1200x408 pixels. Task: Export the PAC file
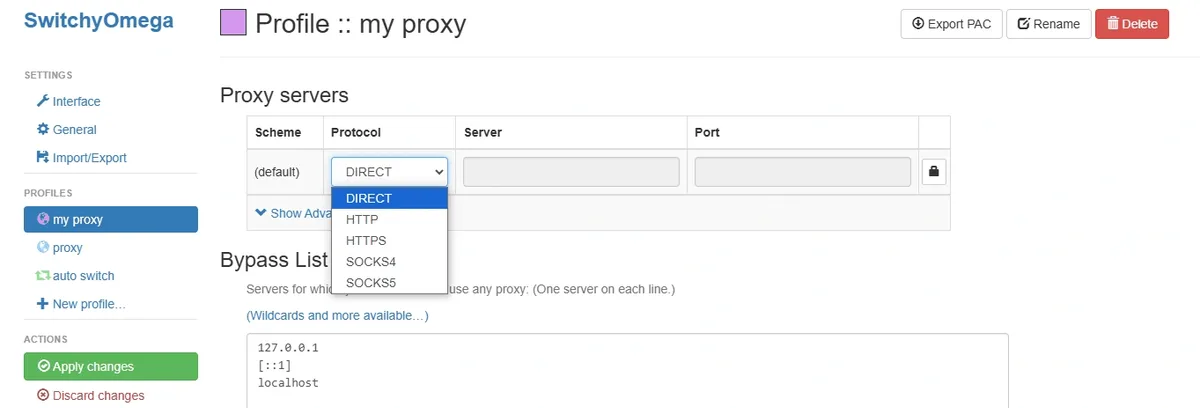click(x=951, y=24)
